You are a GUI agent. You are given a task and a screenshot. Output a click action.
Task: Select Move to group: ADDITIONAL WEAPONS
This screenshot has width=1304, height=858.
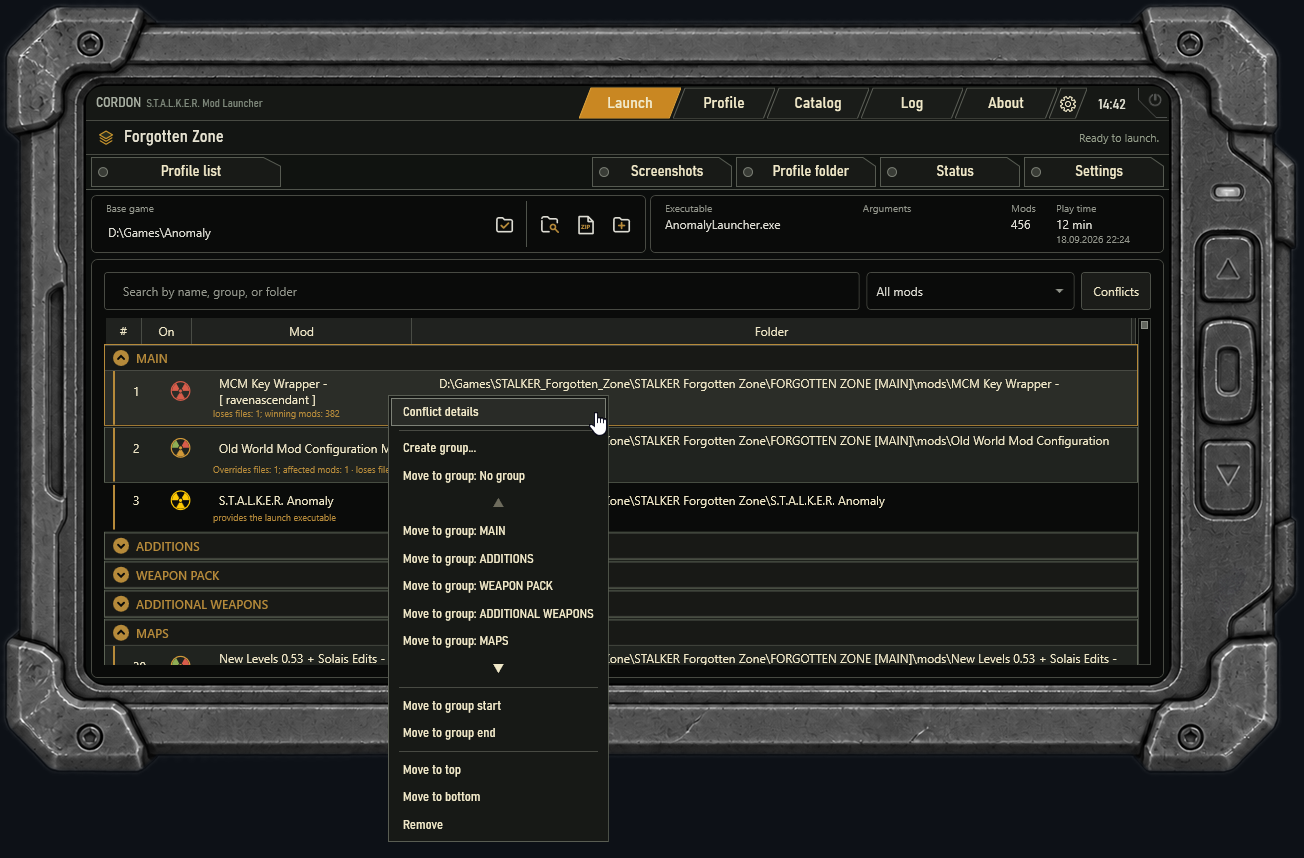point(498,614)
